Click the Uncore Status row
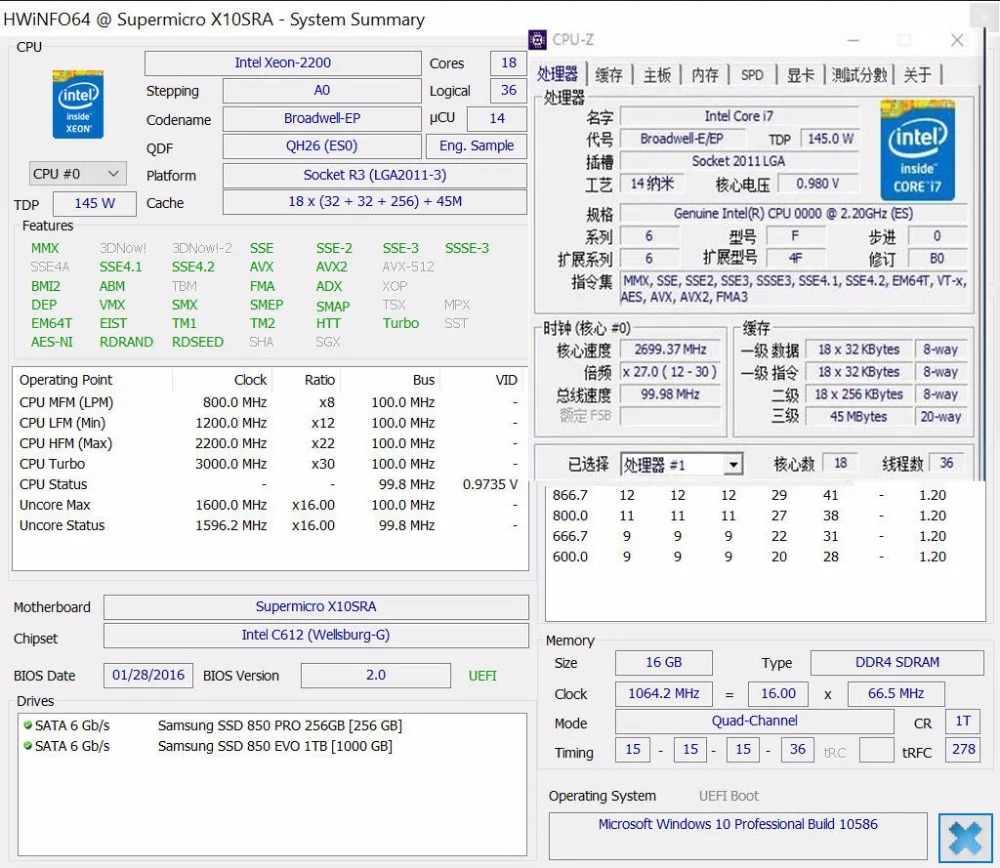Viewport: 1000px width, 868px height. tap(268, 526)
